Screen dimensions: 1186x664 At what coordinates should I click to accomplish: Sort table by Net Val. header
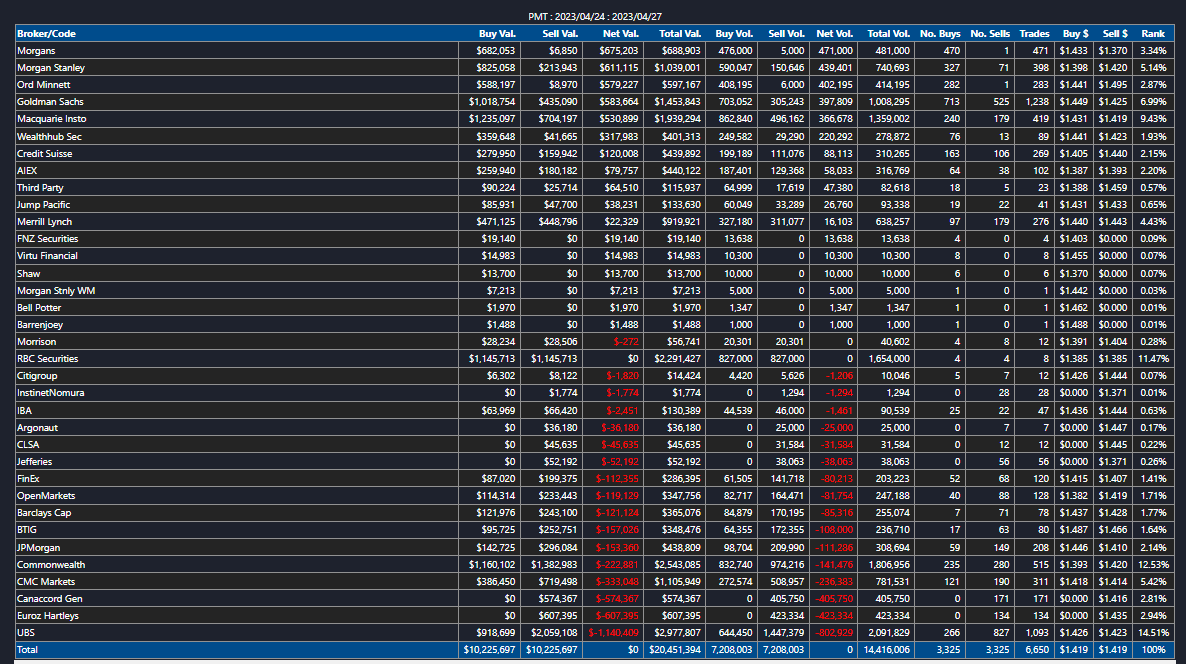pos(620,34)
